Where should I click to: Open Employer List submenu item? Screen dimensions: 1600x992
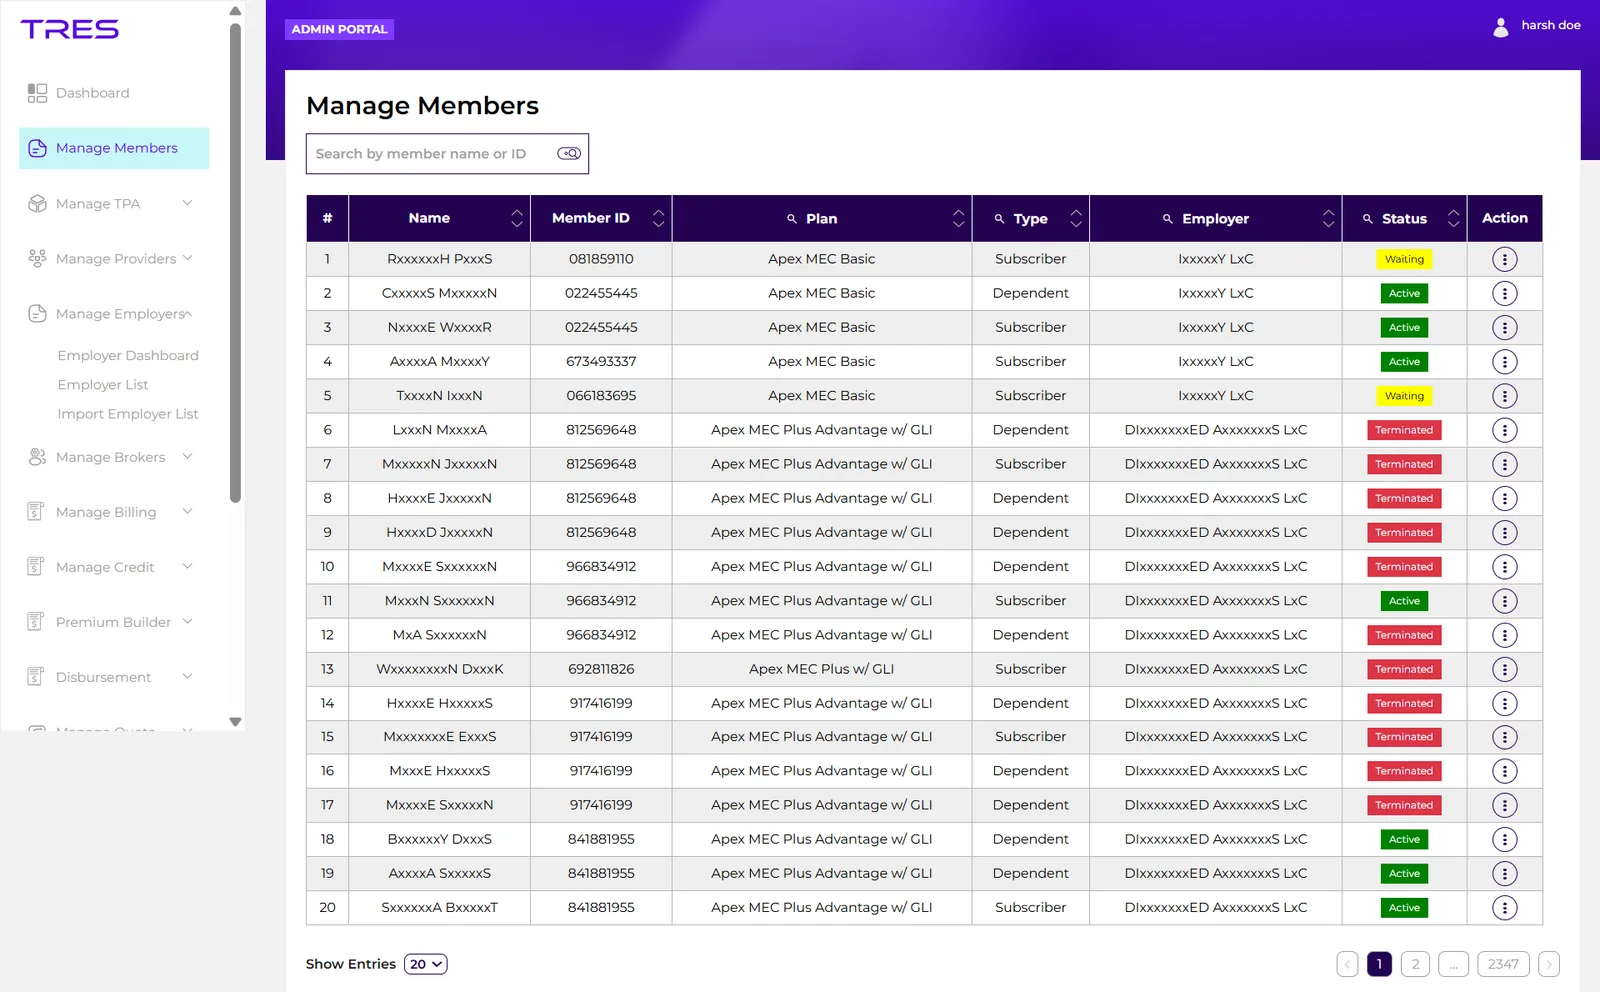tap(103, 385)
